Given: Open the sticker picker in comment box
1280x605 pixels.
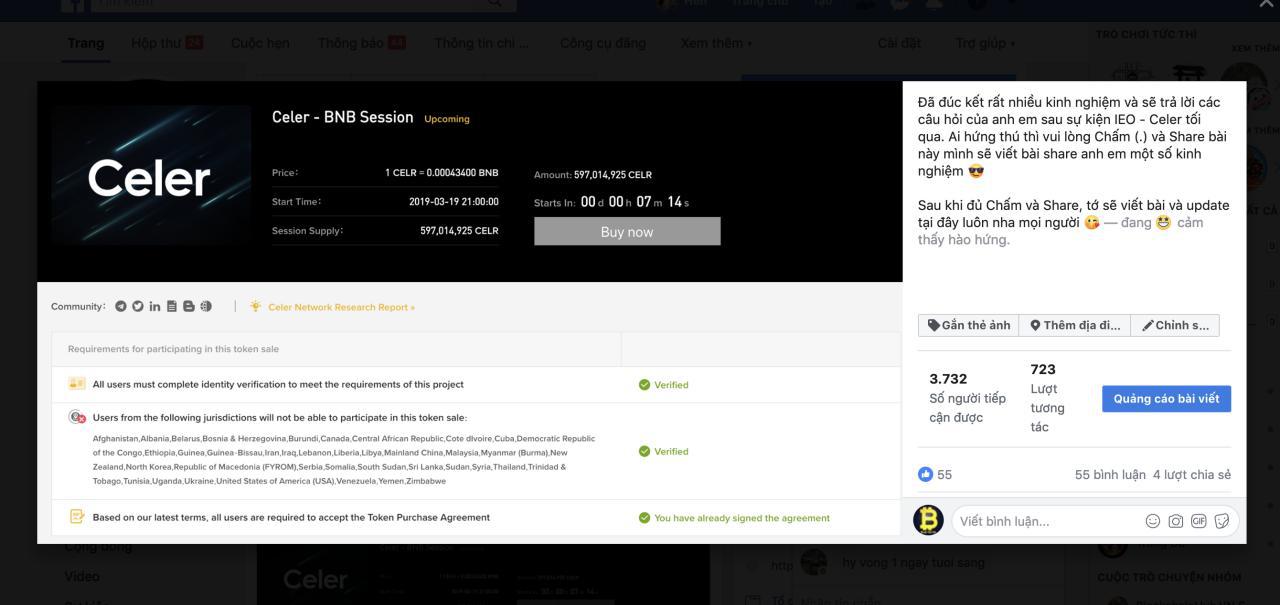Looking at the screenshot, I should (x=1221, y=521).
